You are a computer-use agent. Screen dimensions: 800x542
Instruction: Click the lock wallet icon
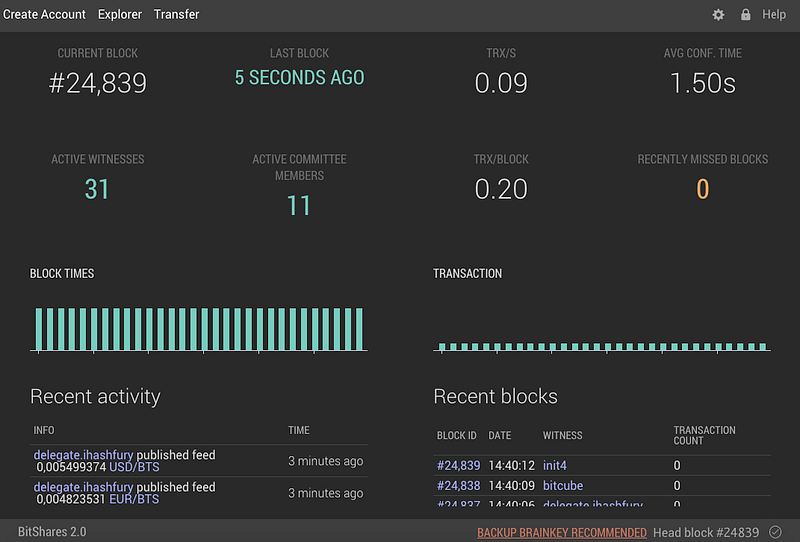pyautogui.click(x=745, y=14)
